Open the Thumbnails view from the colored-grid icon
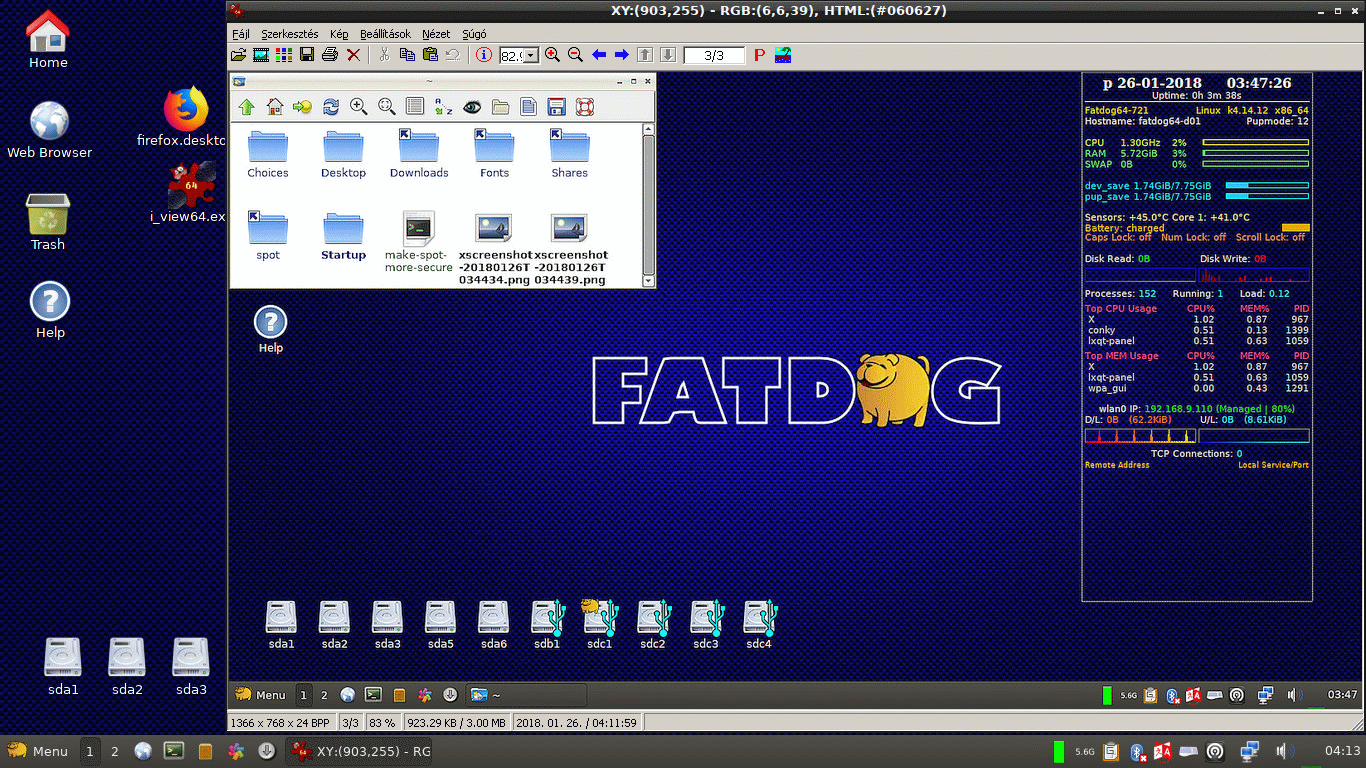The image size is (1366, 768). 284,55
